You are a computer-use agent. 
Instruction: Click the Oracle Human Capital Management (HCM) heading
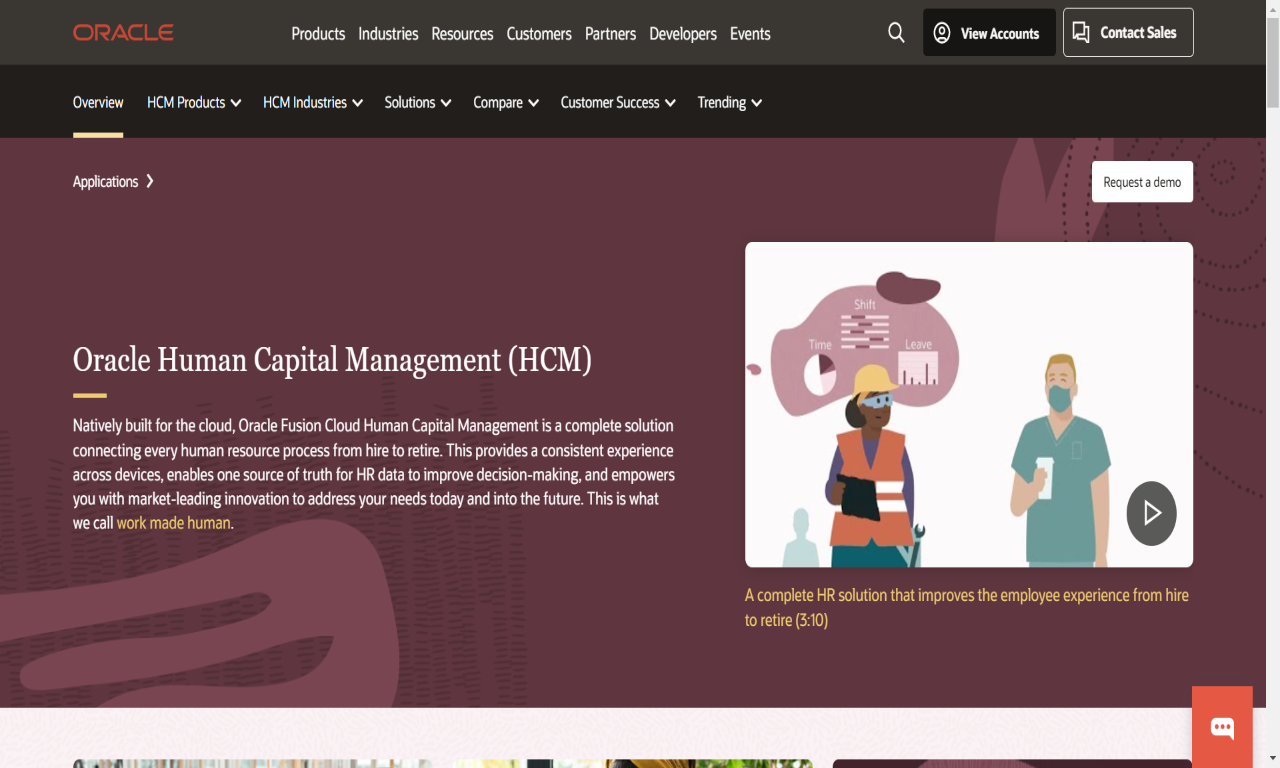pos(332,358)
